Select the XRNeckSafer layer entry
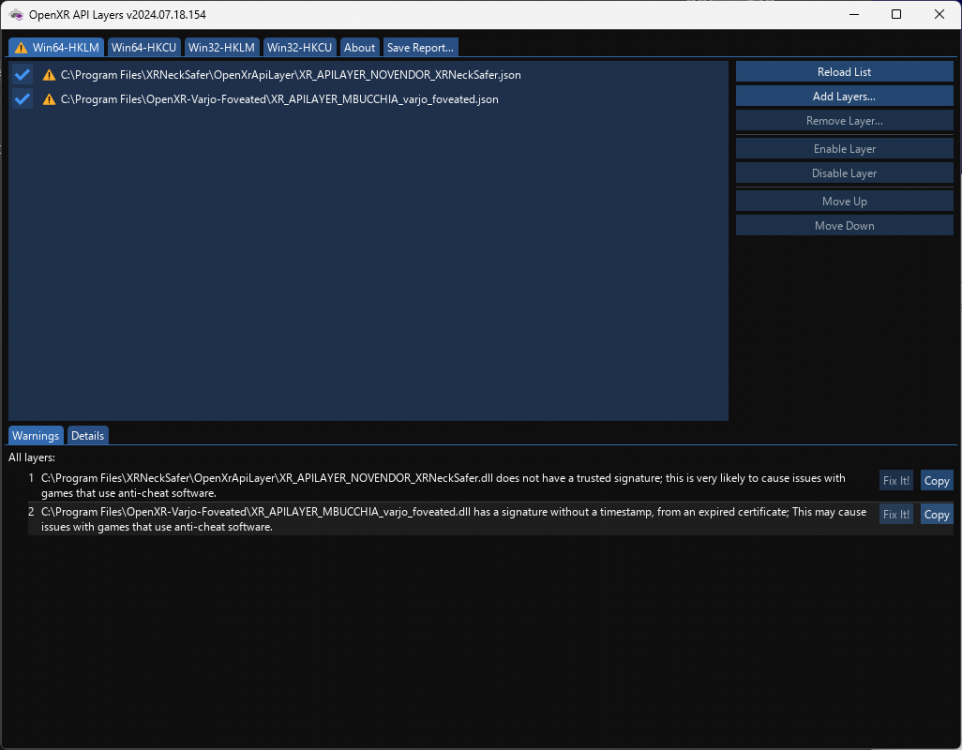 (x=290, y=74)
